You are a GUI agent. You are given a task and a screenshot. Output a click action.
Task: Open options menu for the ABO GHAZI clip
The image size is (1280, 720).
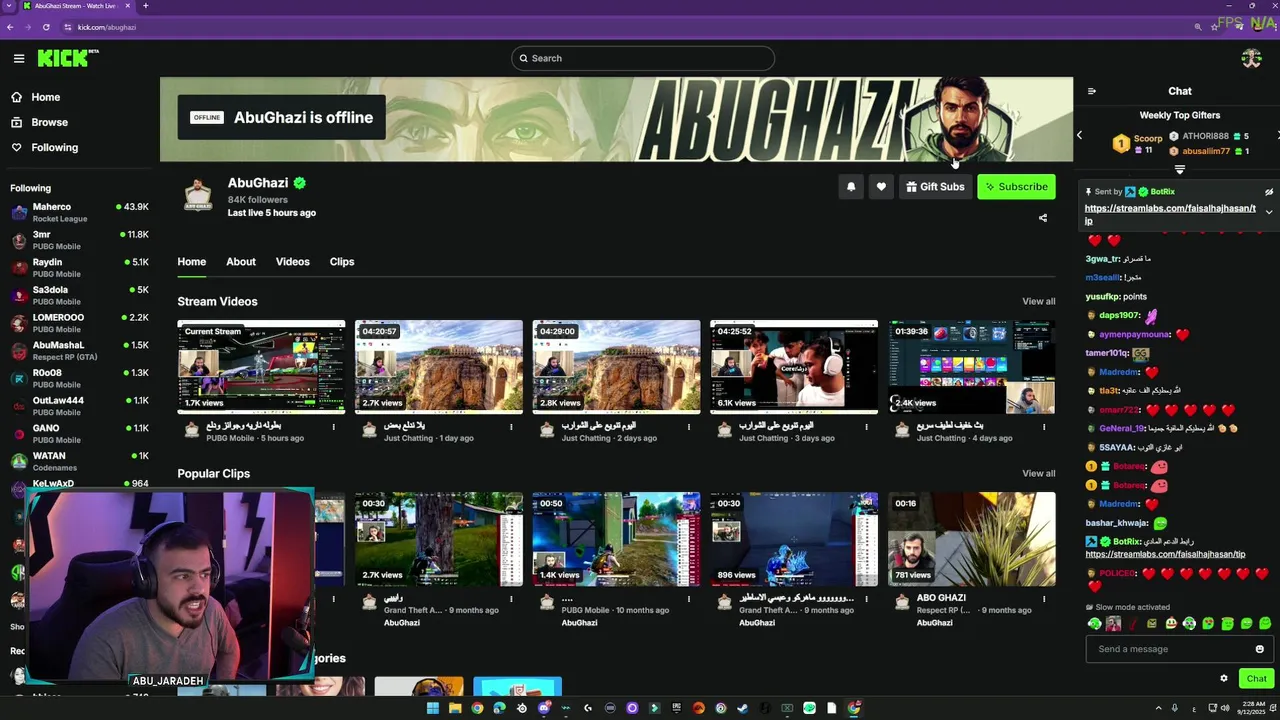coord(1044,599)
